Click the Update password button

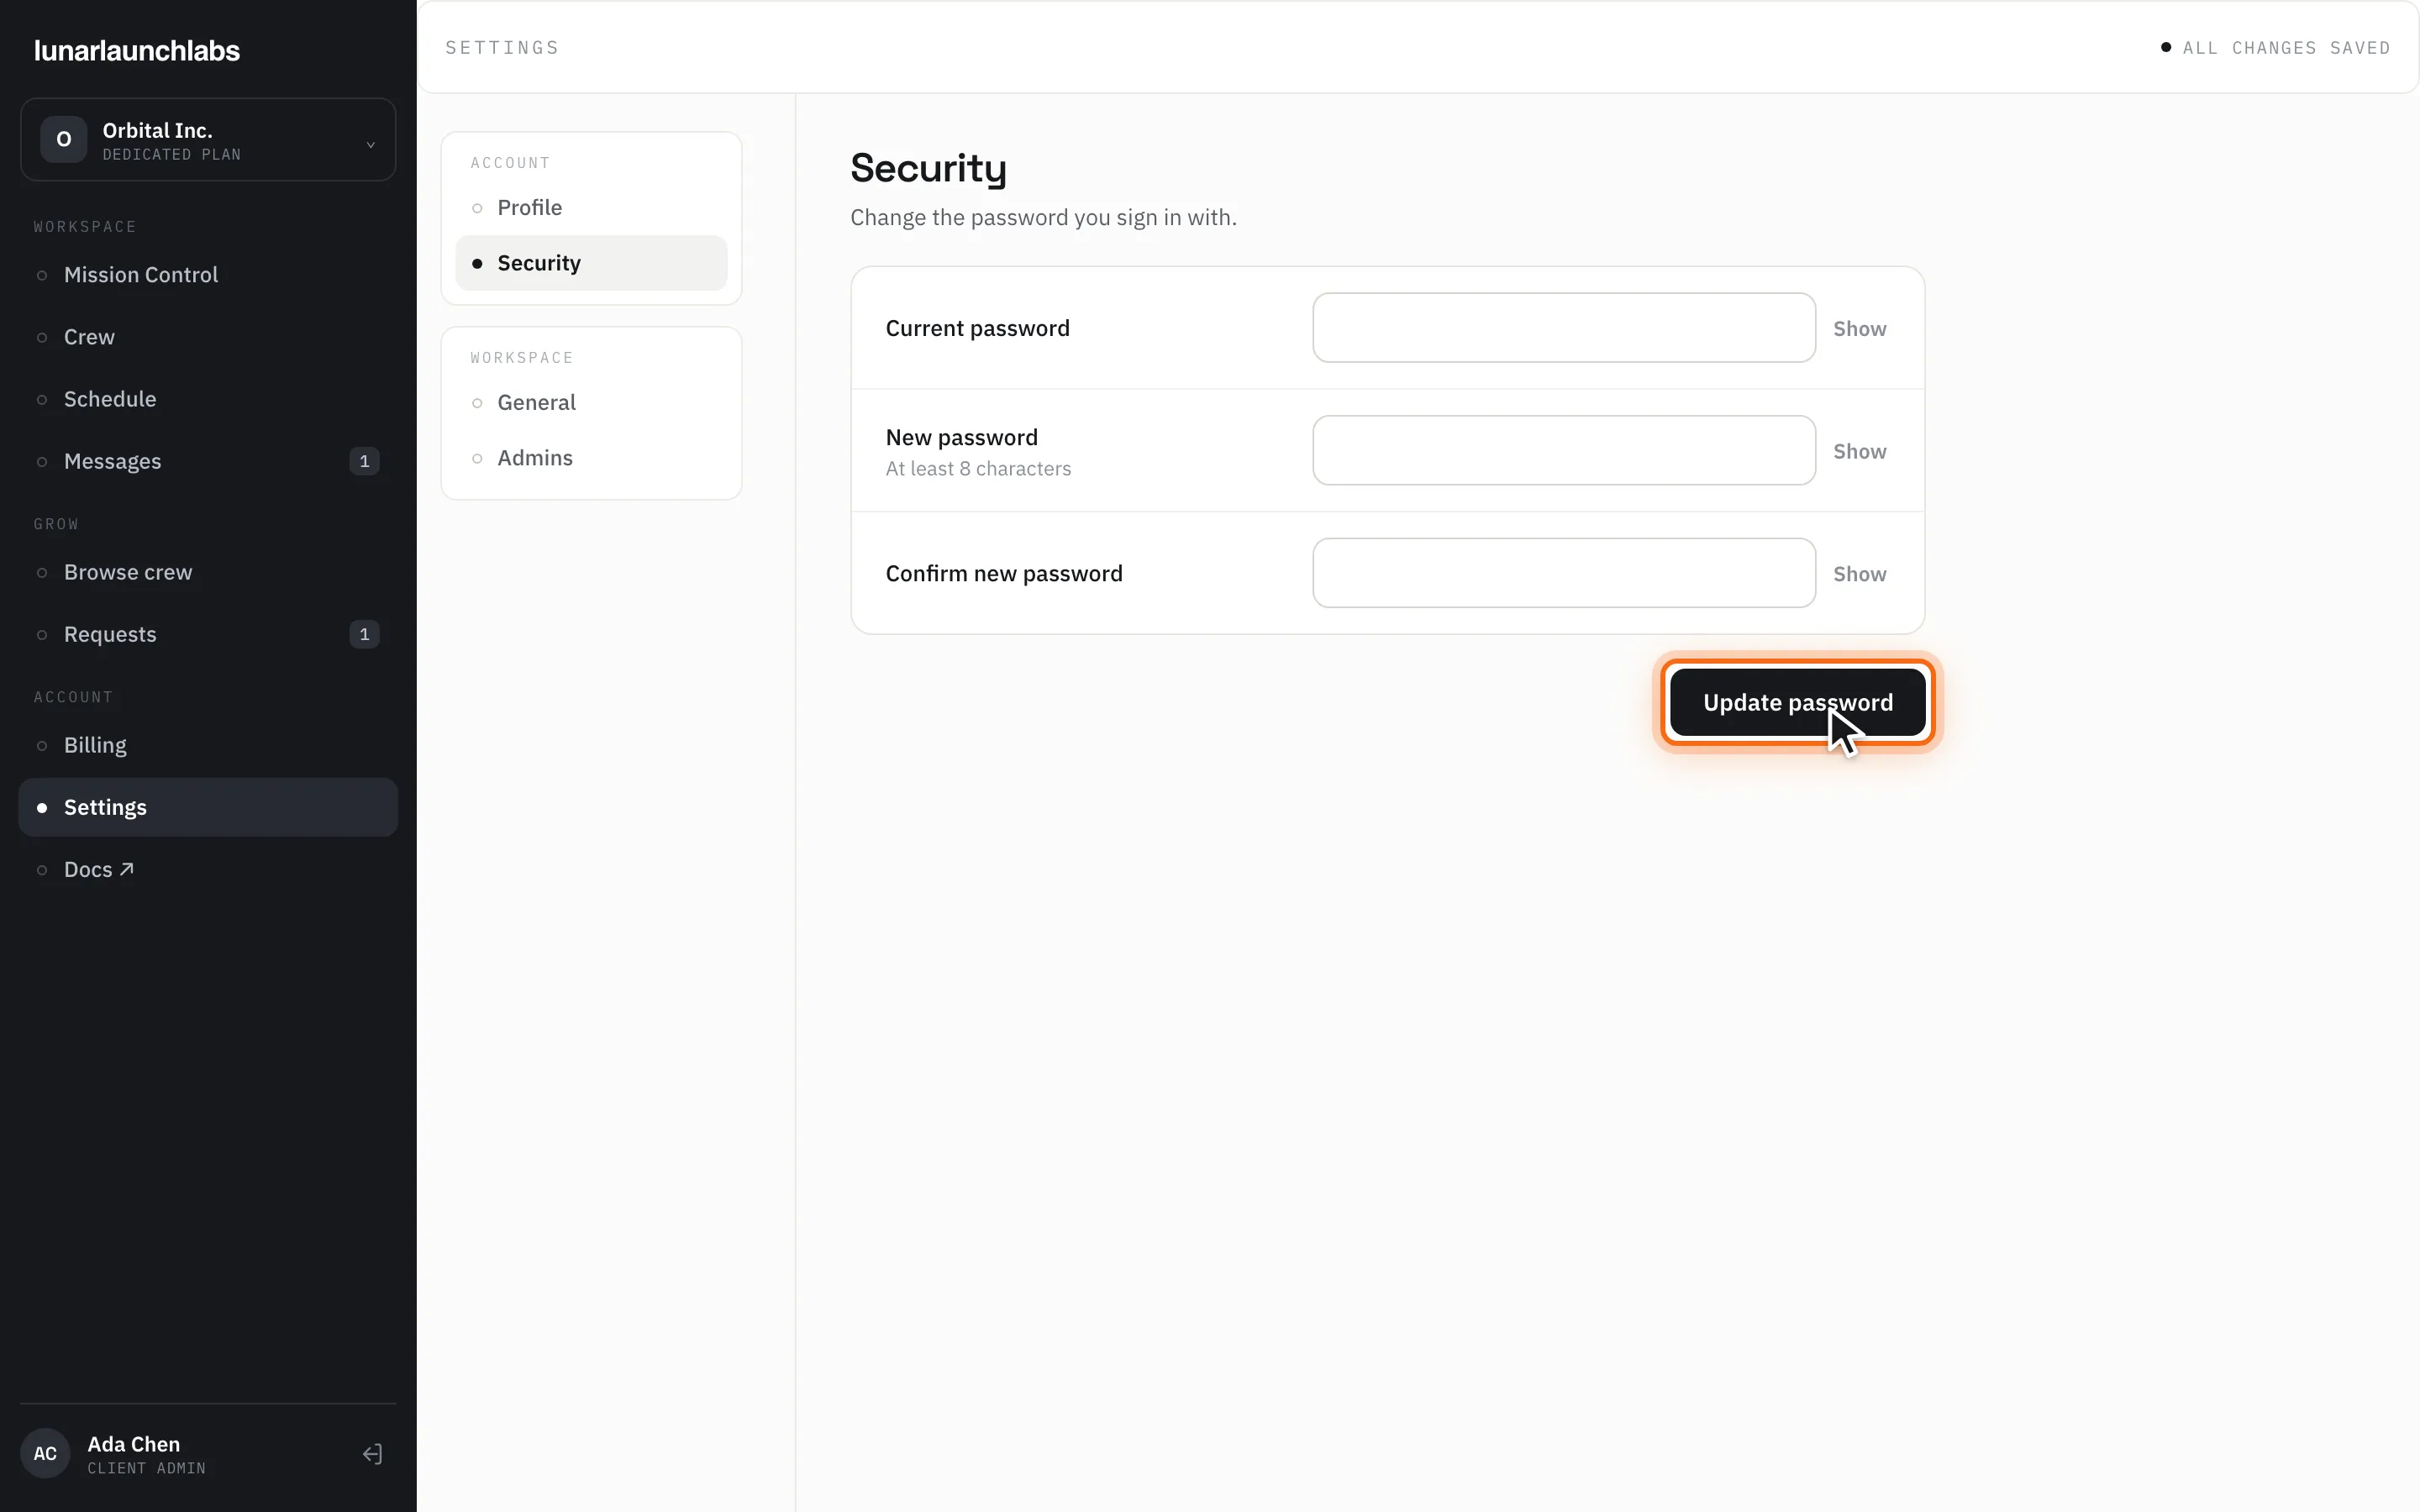tap(1797, 703)
